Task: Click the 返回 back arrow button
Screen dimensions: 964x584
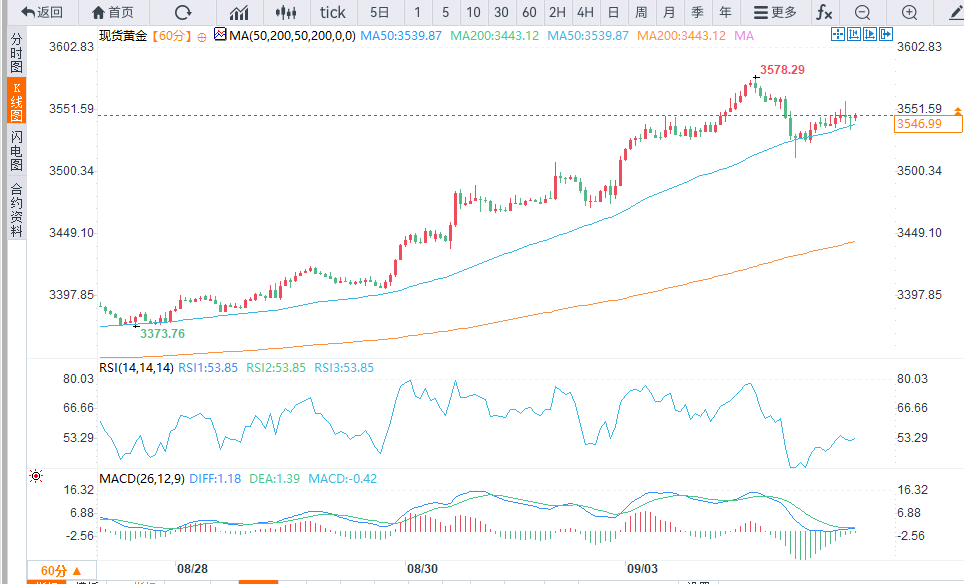Action: [x=41, y=12]
